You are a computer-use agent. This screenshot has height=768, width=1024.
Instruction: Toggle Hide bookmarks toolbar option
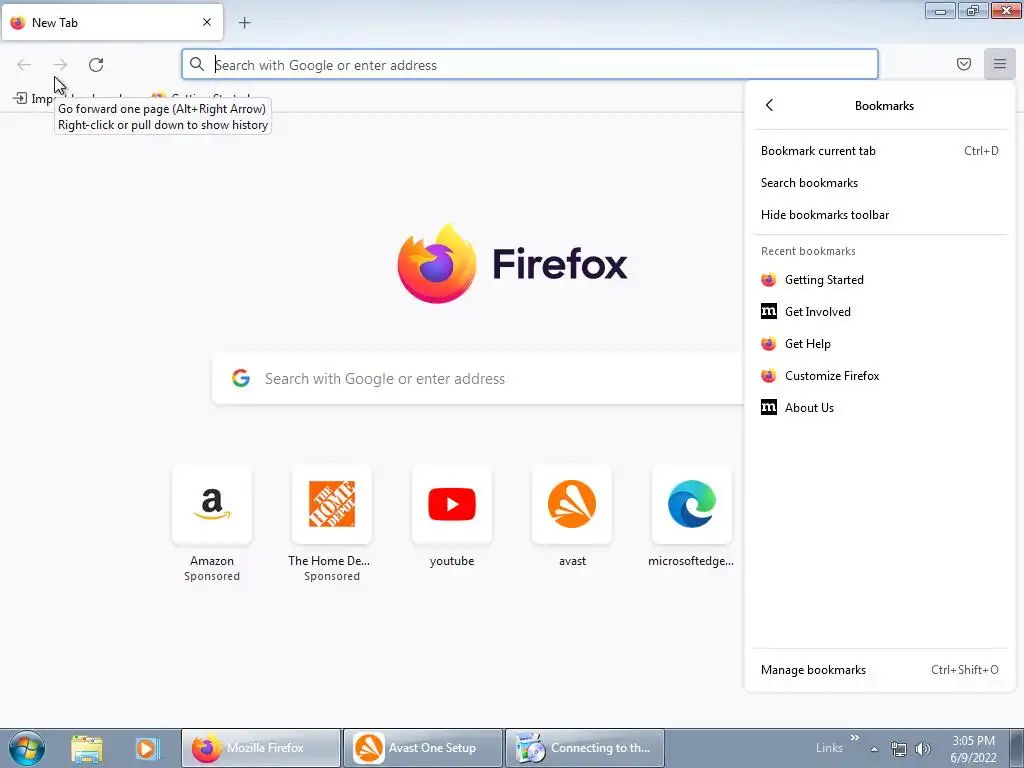pos(879,215)
